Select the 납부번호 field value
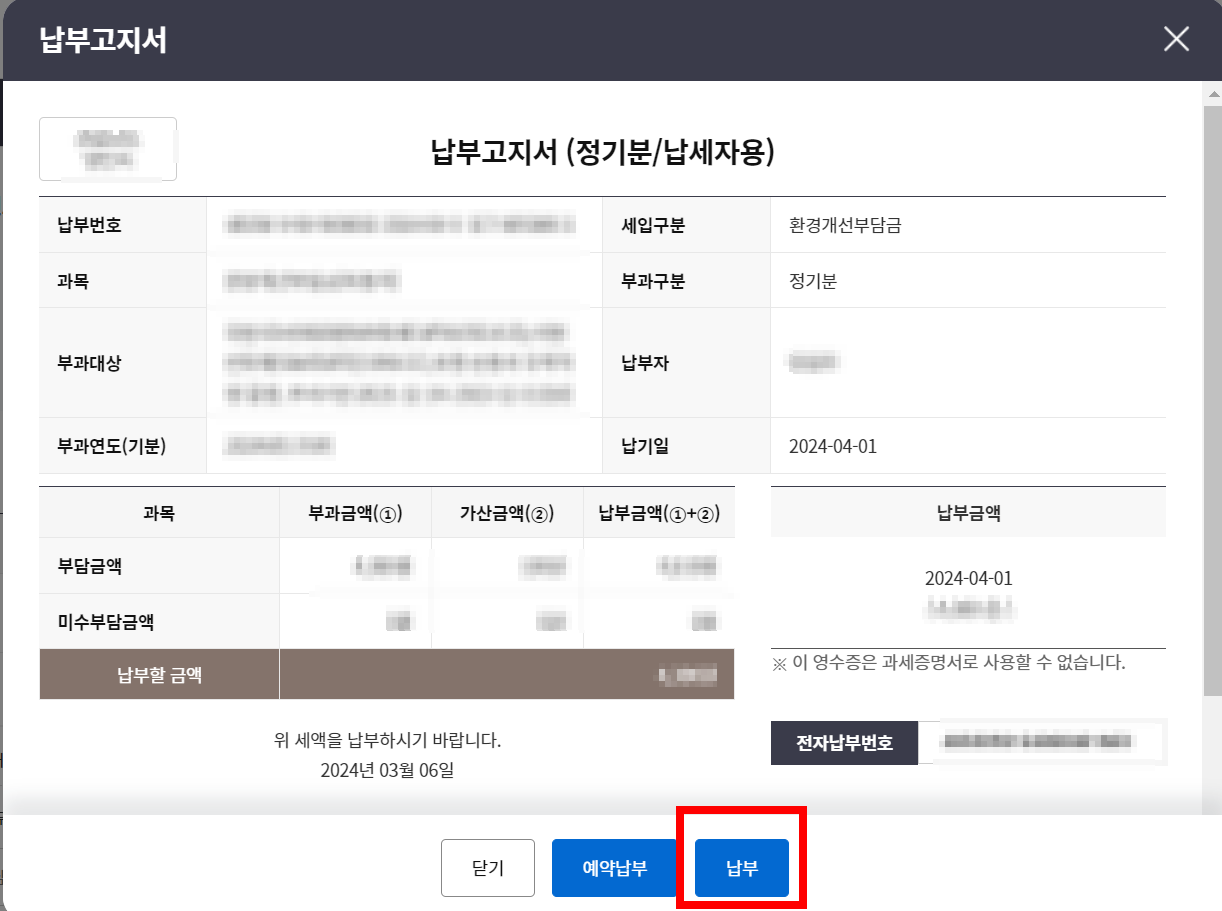Image resolution: width=1222 pixels, height=911 pixels. (x=400, y=224)
